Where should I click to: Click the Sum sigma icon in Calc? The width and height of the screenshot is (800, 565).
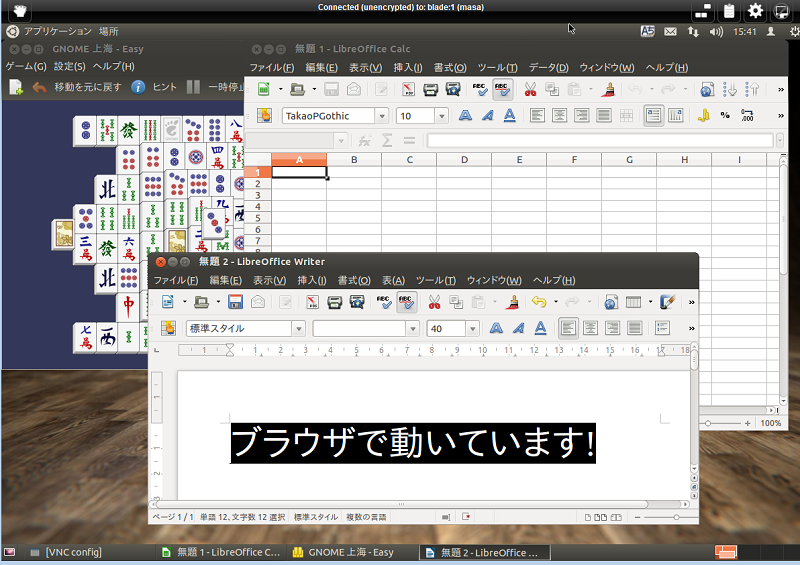tap(387, 140)
